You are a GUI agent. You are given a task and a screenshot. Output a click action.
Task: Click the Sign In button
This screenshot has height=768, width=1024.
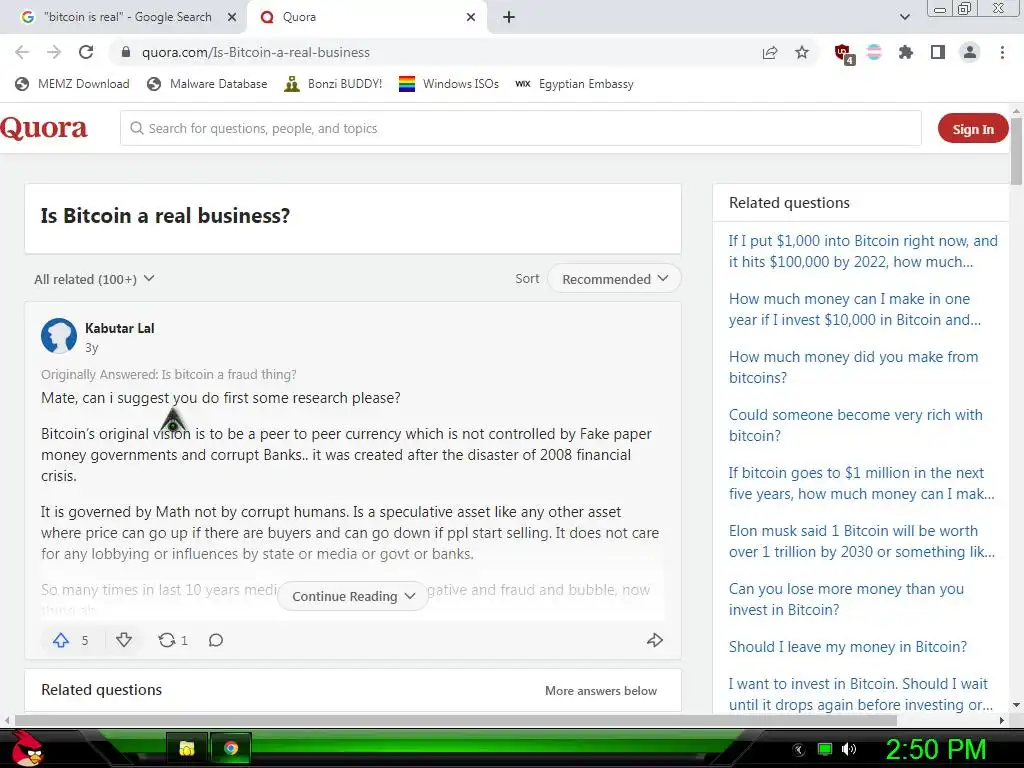(x=973, y=129)
